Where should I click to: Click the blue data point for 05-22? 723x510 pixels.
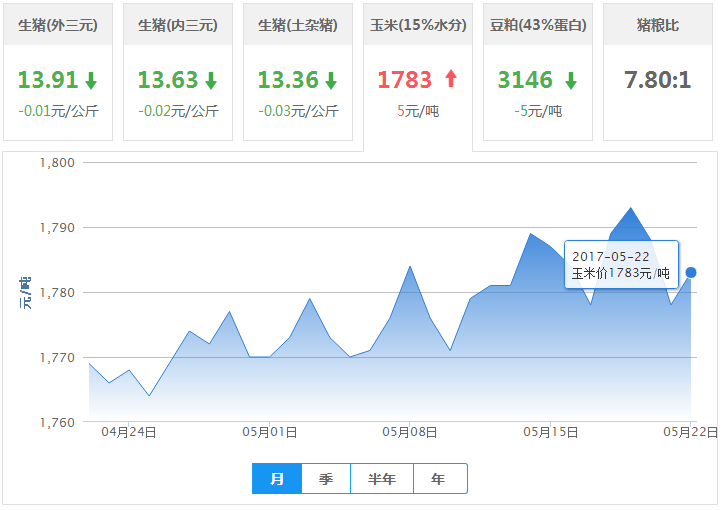pyautogui.click(x=691, y=273)
